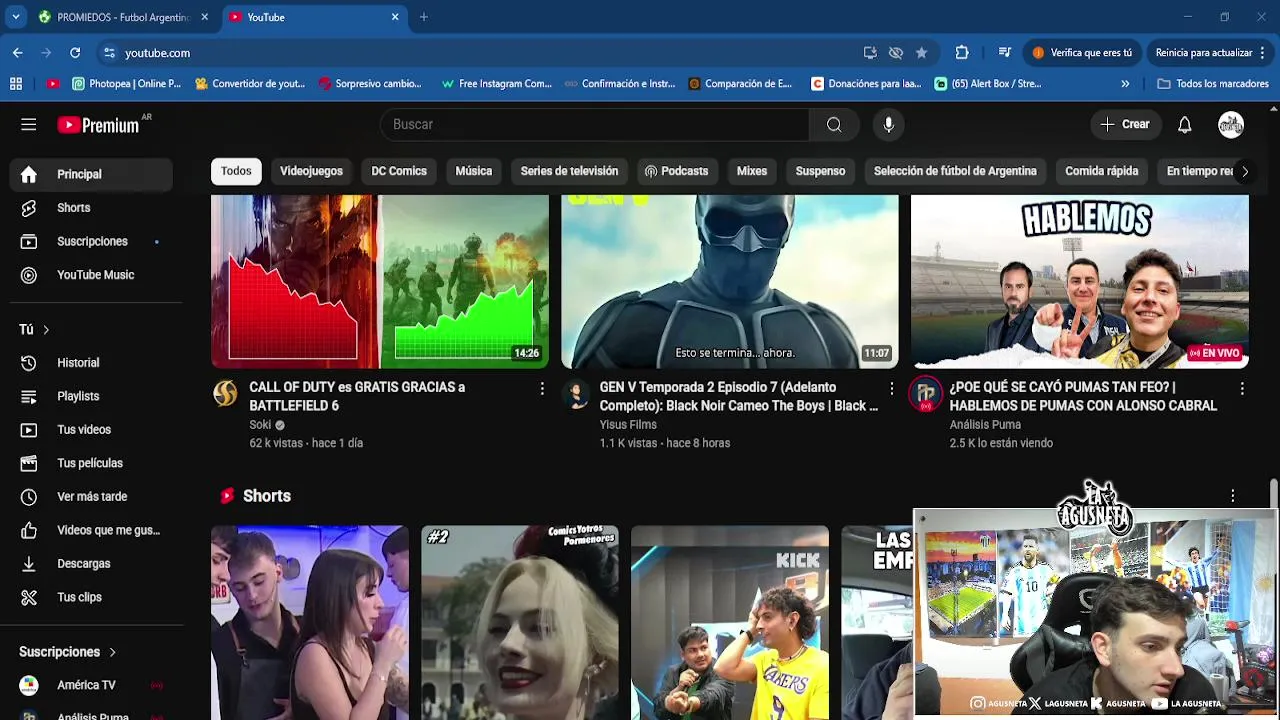Open Playlists in the sidebar
The width and height of the screenshot is (1280, 720).
point(92,396)
